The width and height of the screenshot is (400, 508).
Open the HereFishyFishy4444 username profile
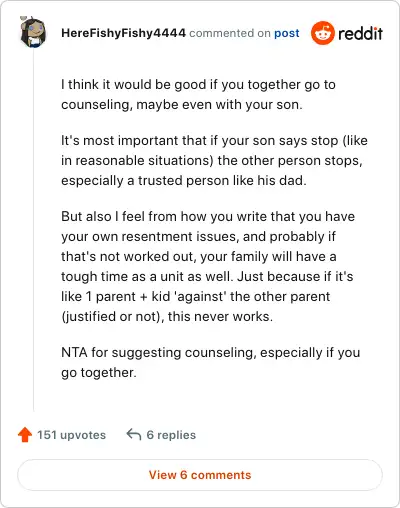pos(123,33)
